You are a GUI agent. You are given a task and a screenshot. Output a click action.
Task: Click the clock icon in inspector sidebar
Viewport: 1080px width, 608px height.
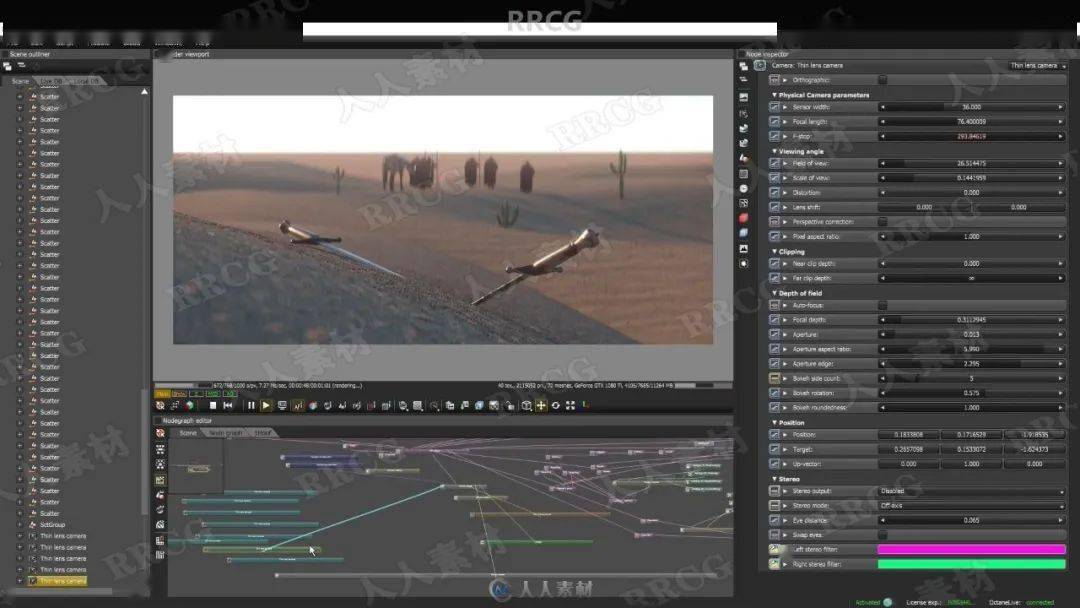point(743,188)
